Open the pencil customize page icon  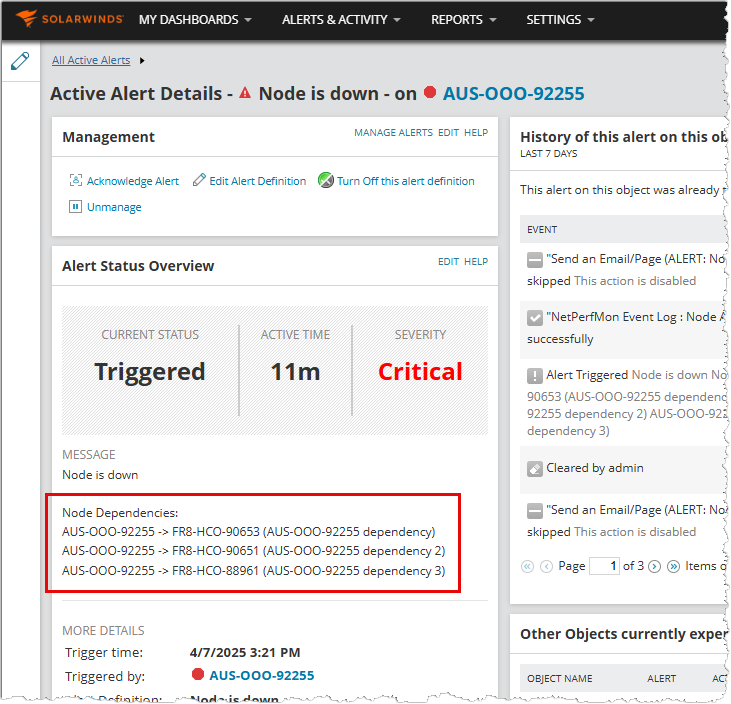coord(20,61)
